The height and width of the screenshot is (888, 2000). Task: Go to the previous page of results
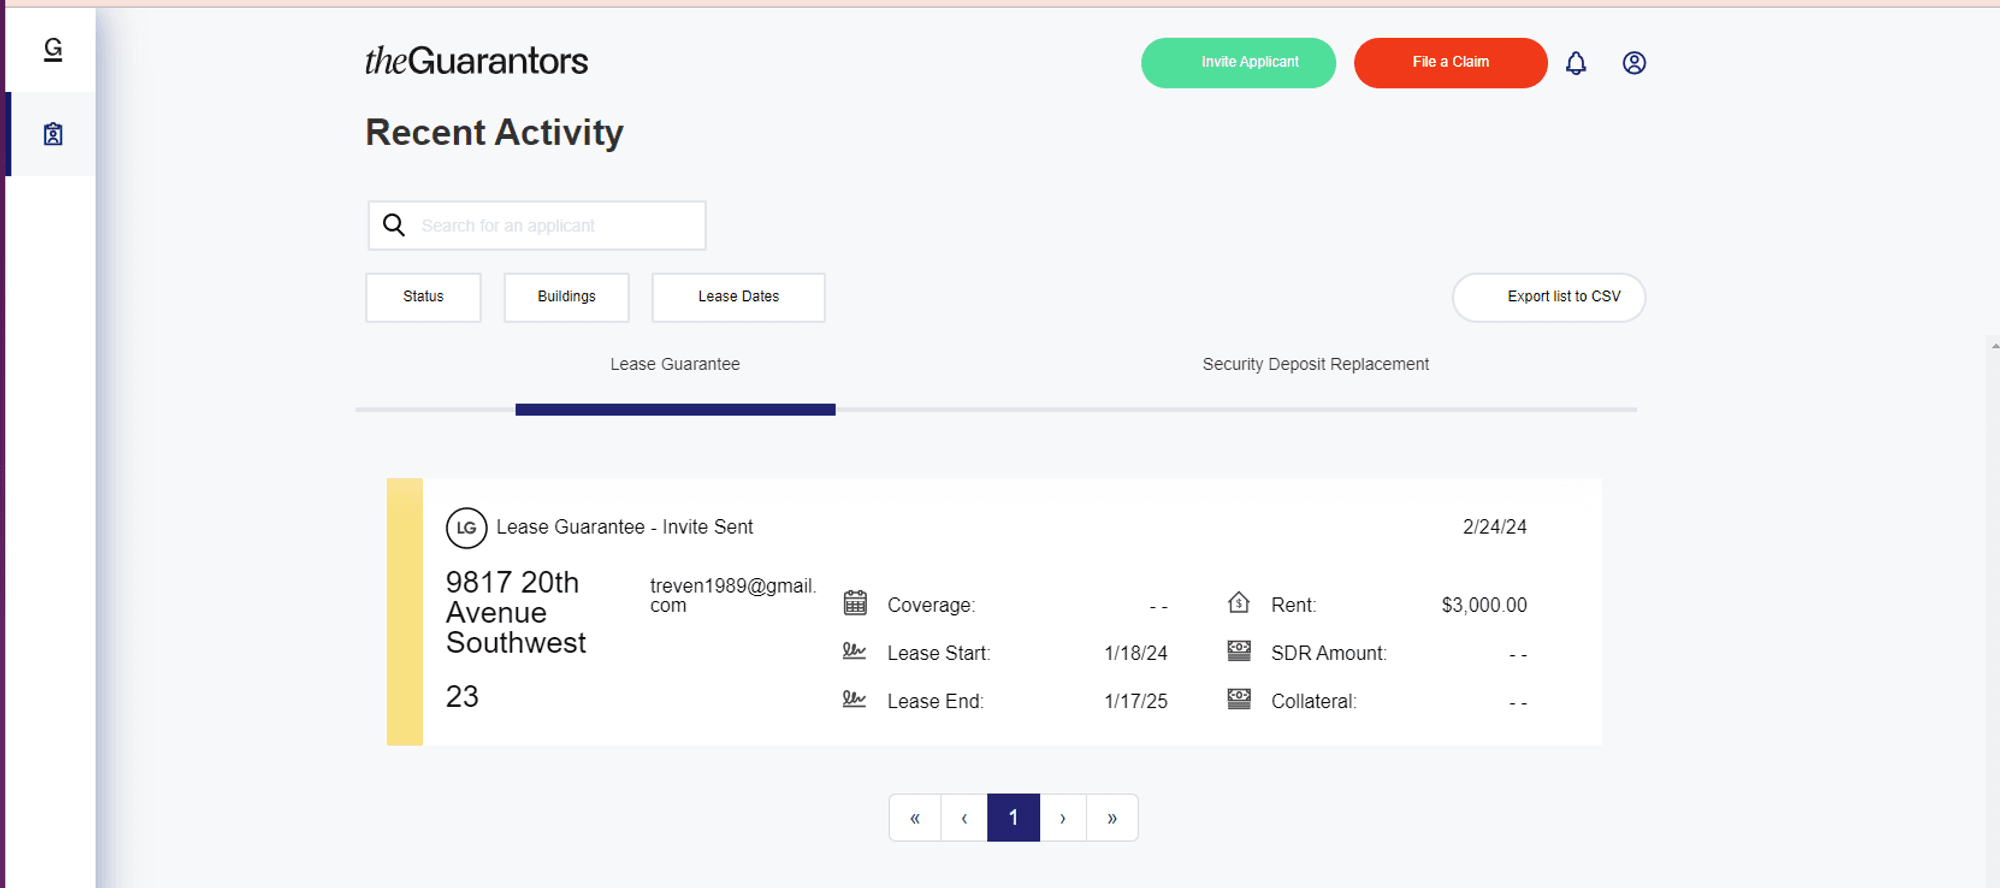pyautogui.click(x=964, y=818)
